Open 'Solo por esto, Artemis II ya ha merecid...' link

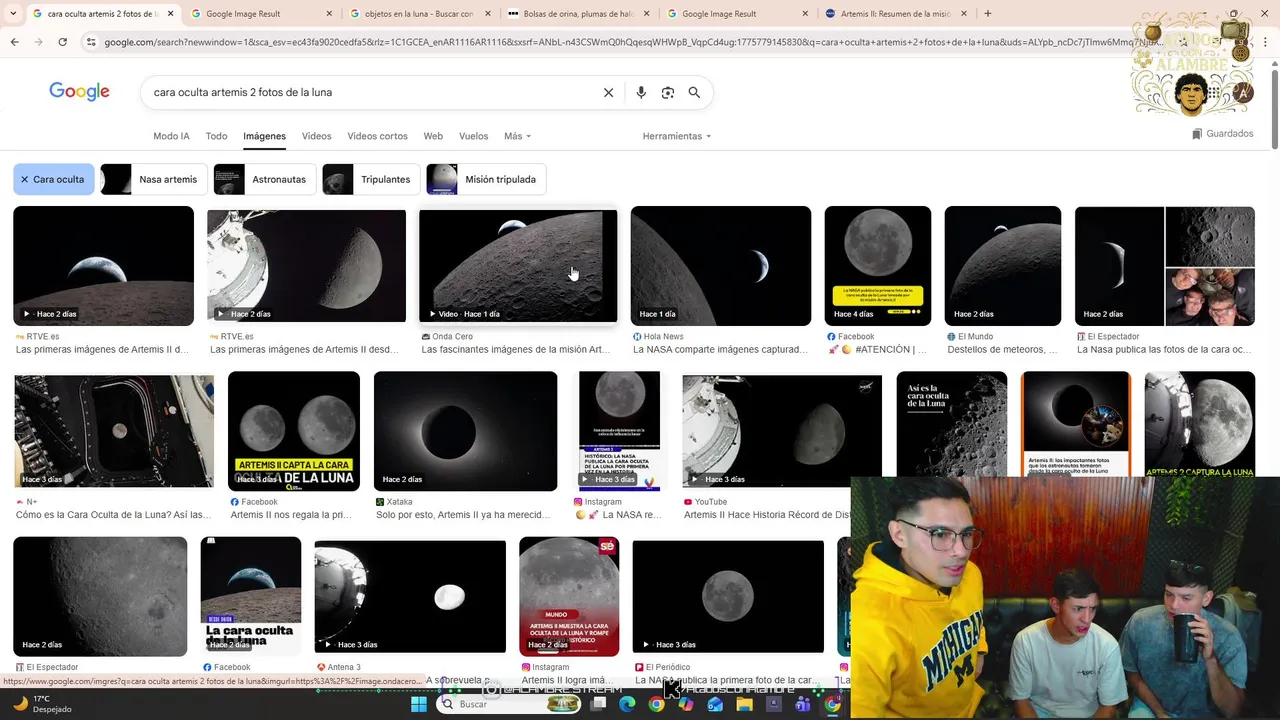[464, 515]
